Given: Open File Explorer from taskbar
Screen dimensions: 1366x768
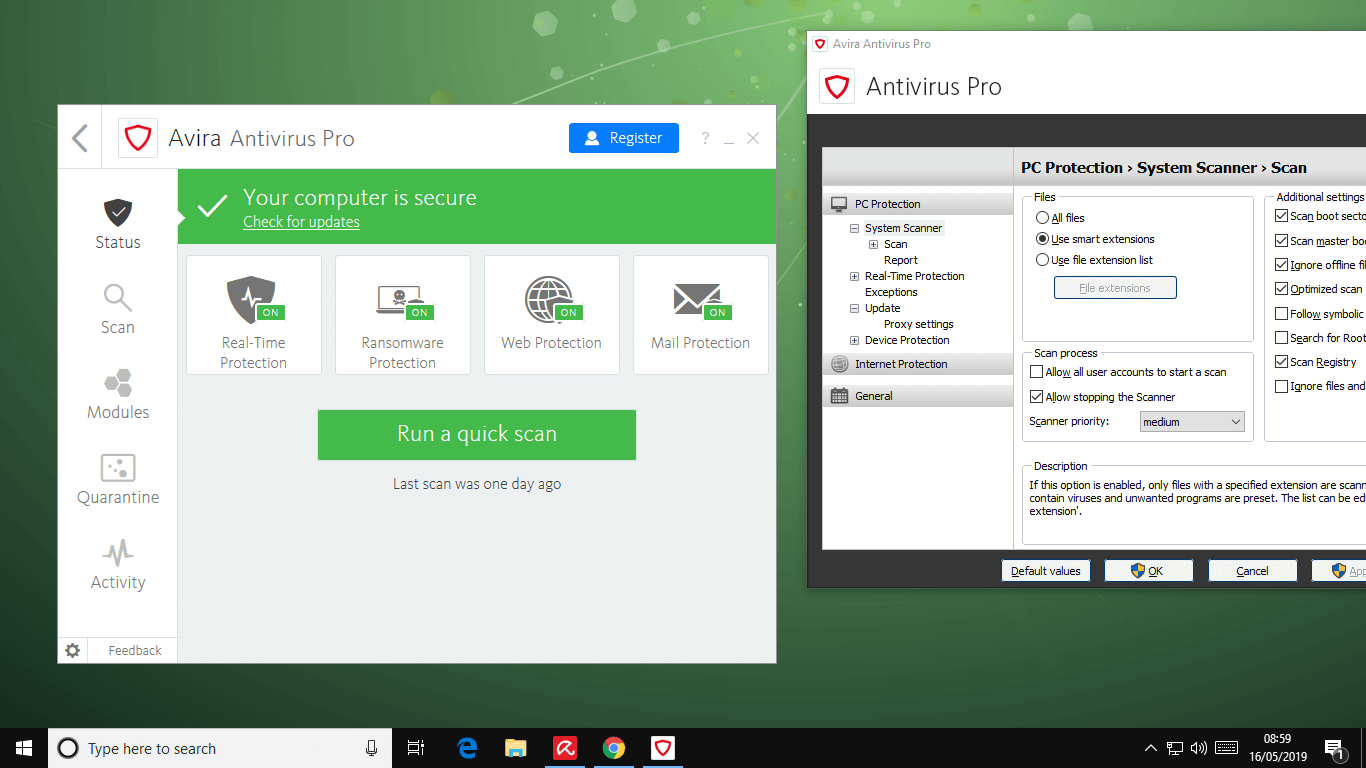Looking at the screenshot, I should coord(516,748).
